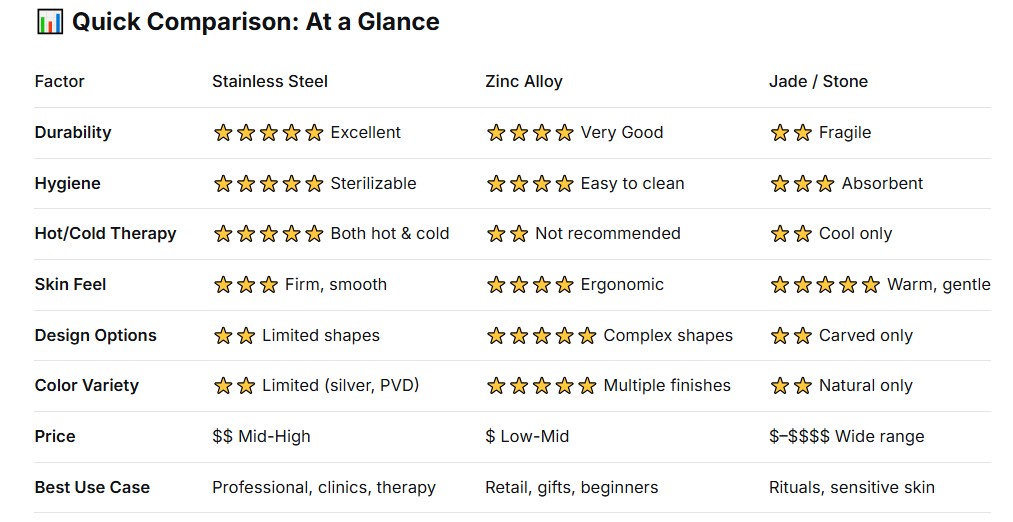Click the "Rituals, sensitive skin" cell
Screen dimensions: 1013x522
pos(852,487)
